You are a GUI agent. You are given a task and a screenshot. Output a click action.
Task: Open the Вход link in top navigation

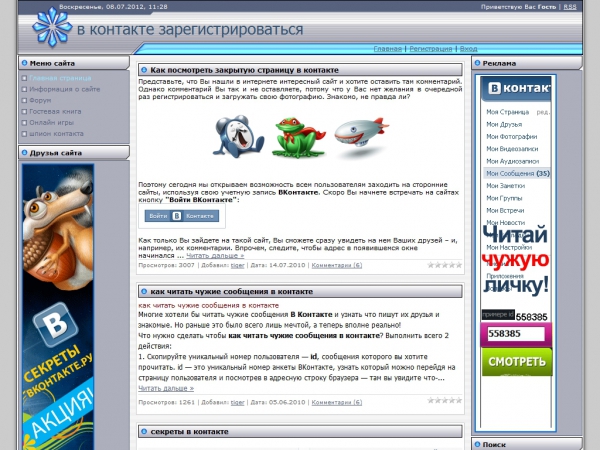pos(468,49)
